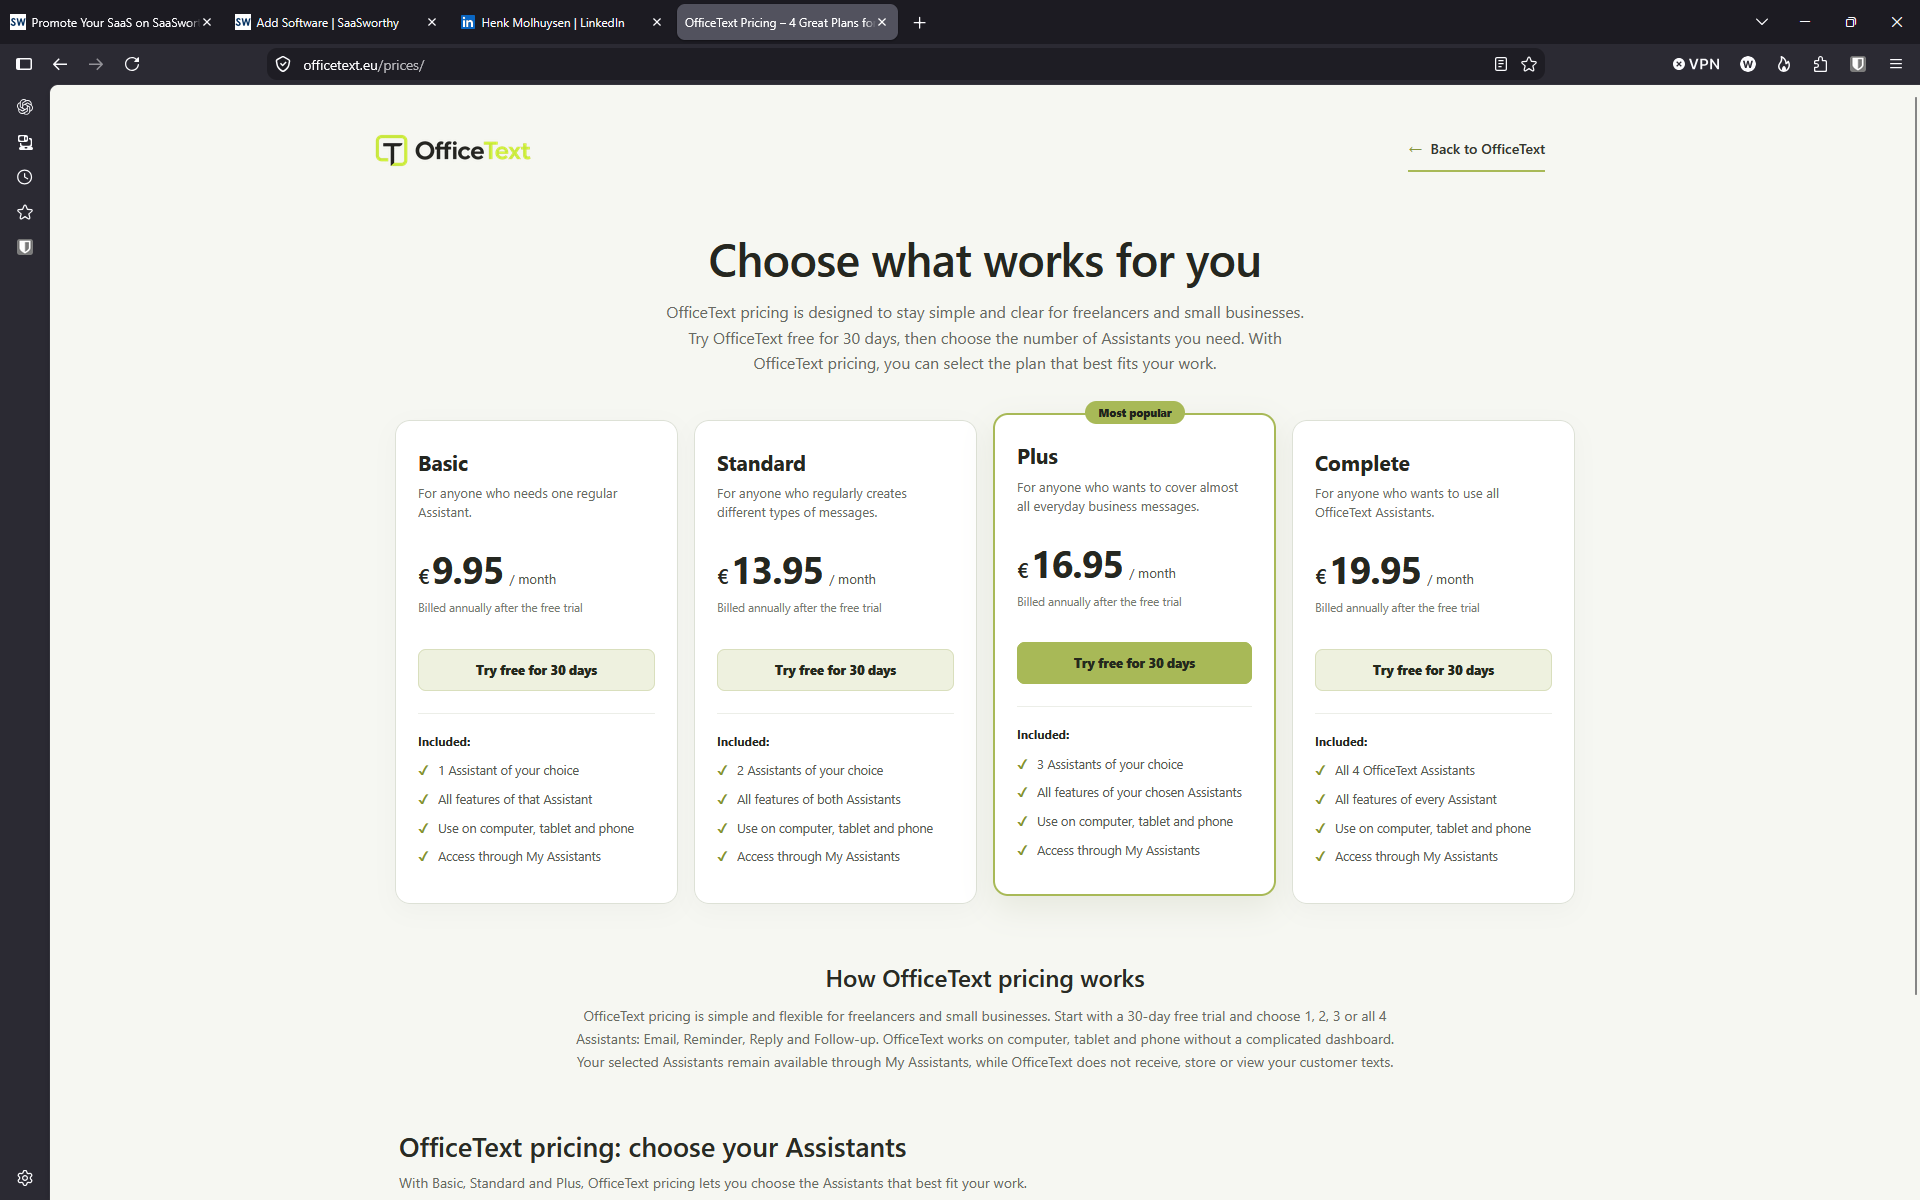The width and height of the screenshot is (1920, 1200).
Task: Close the LinkedIn tab
Action: (x=657, y=22)
